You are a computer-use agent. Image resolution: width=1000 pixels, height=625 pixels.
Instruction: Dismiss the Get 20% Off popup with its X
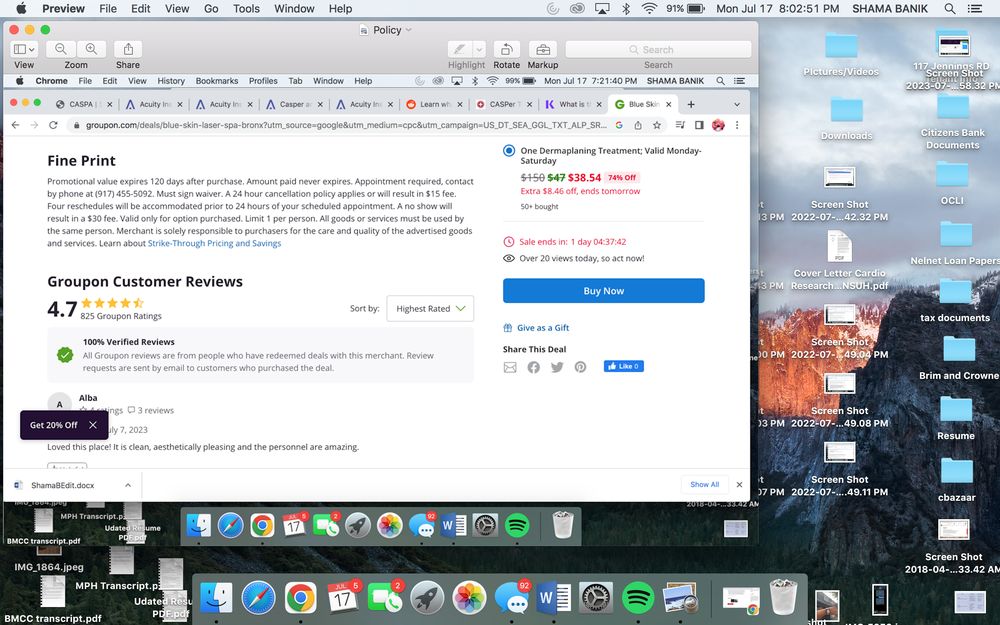click(93, 425)
